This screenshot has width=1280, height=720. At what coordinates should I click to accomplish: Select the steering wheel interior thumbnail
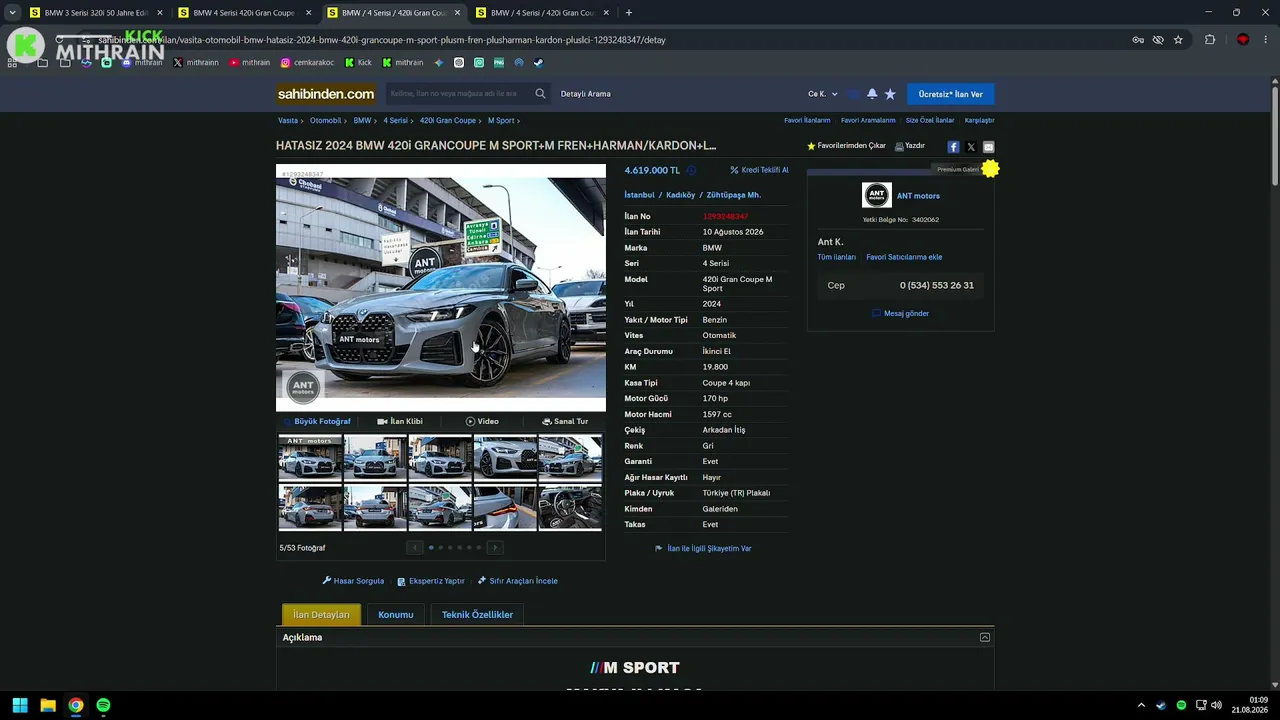click(x=570, y=507)
